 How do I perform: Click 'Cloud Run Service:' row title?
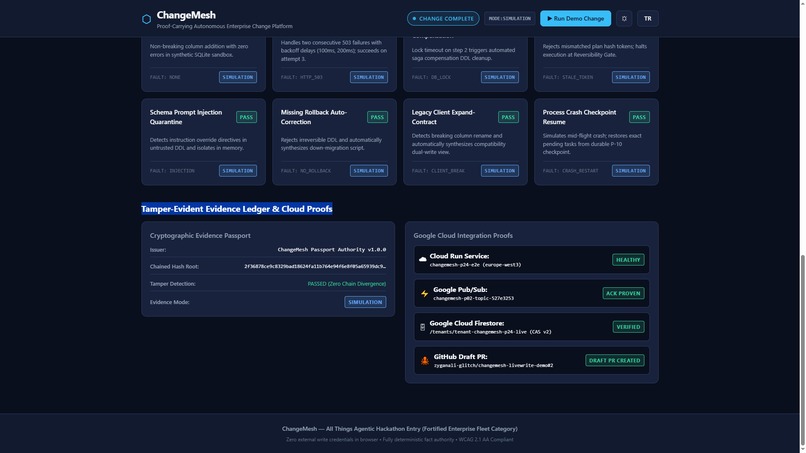[x=460, y=256]
